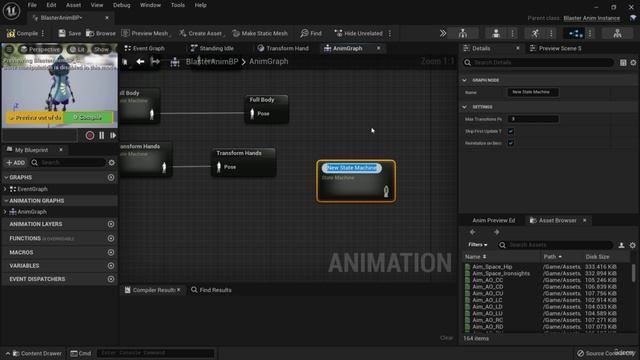The image size is (640, 360).
Task: Select the Transform Hands Pose node
Action: click(x=243, y=162)
